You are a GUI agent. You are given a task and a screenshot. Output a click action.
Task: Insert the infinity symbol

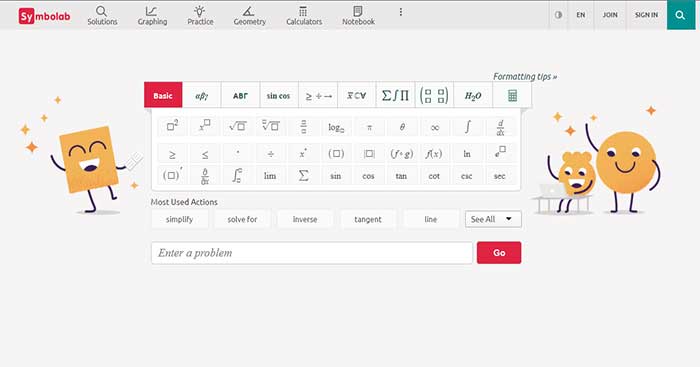[x=434, y=127]
